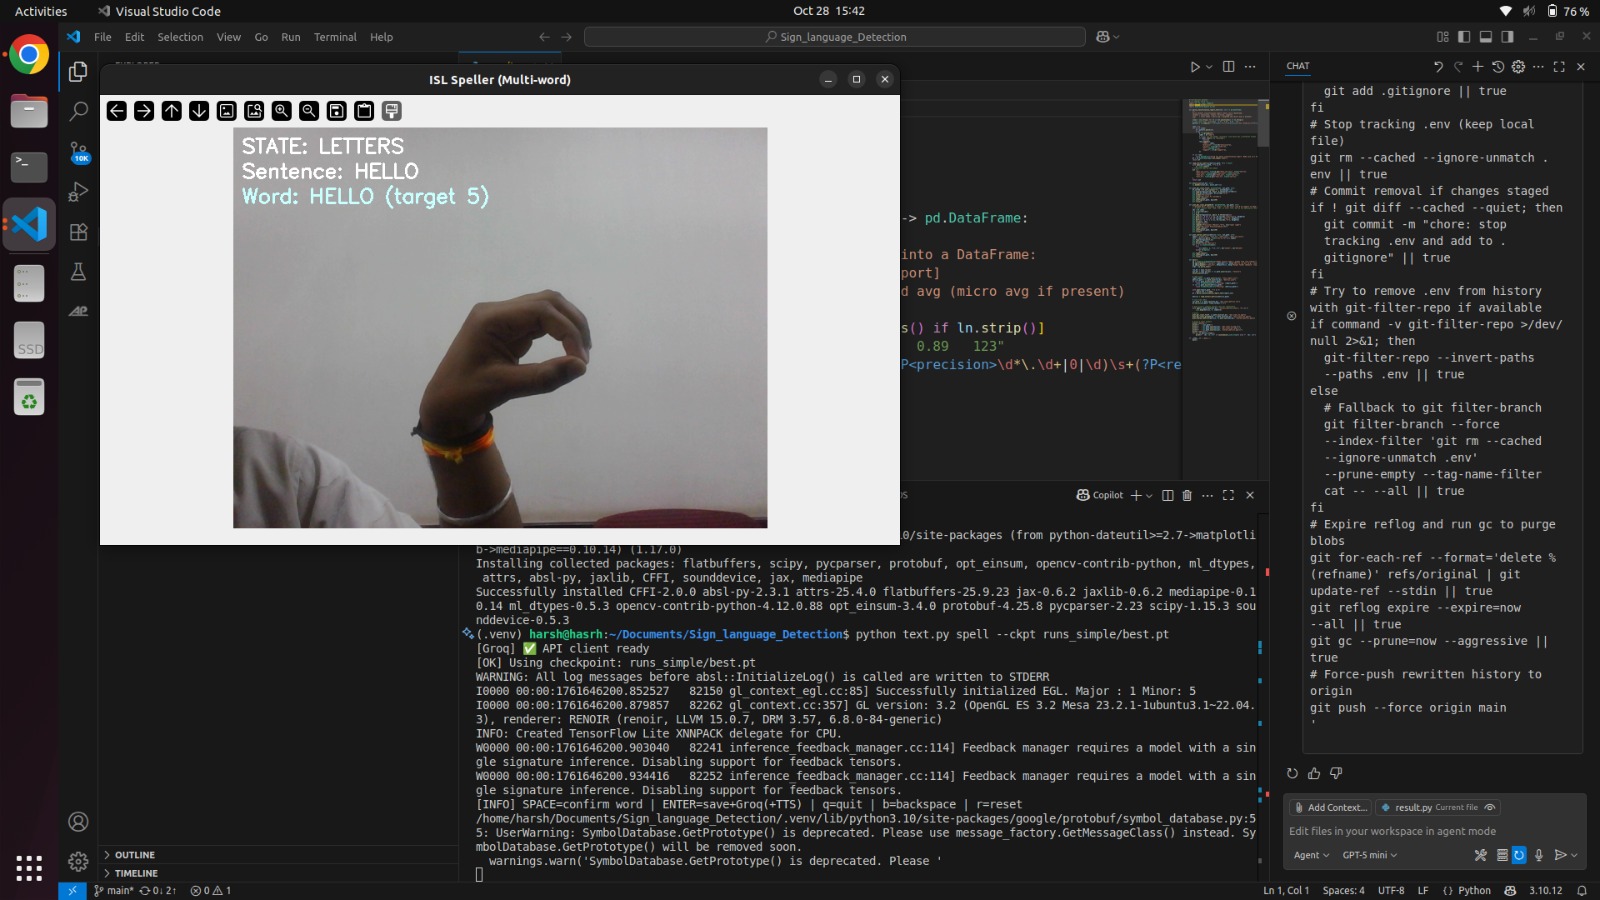Open Search view in activity bar
1600x900 pixels.
[x=78, y=111]
